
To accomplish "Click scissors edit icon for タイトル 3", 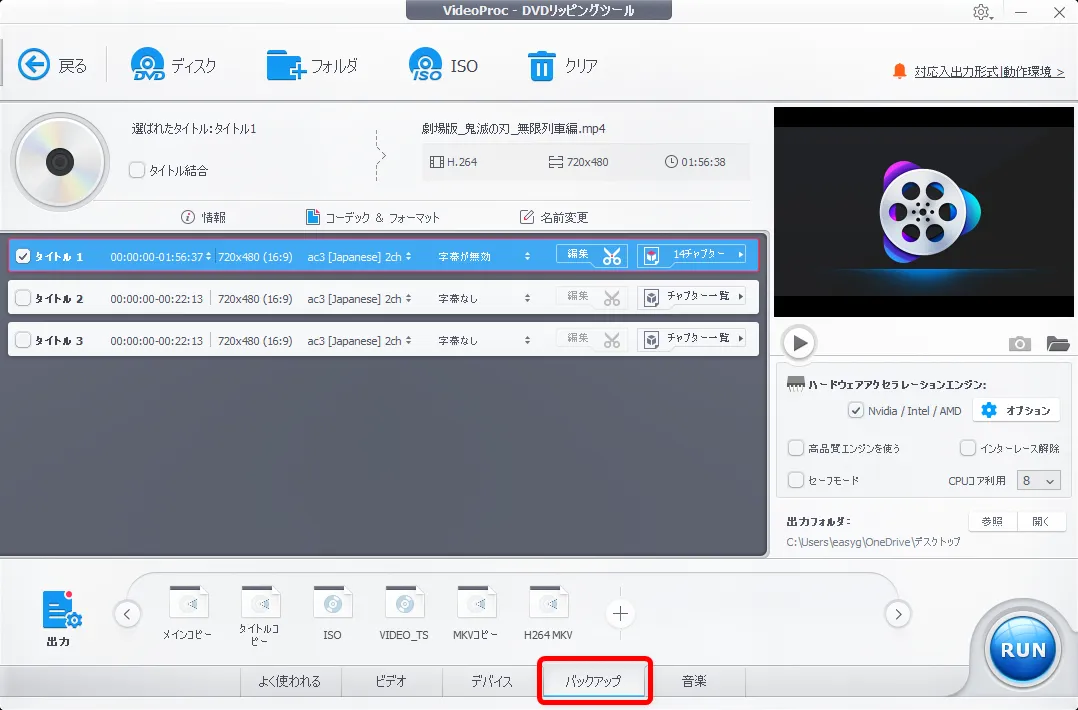I will [x=611, y=340].
